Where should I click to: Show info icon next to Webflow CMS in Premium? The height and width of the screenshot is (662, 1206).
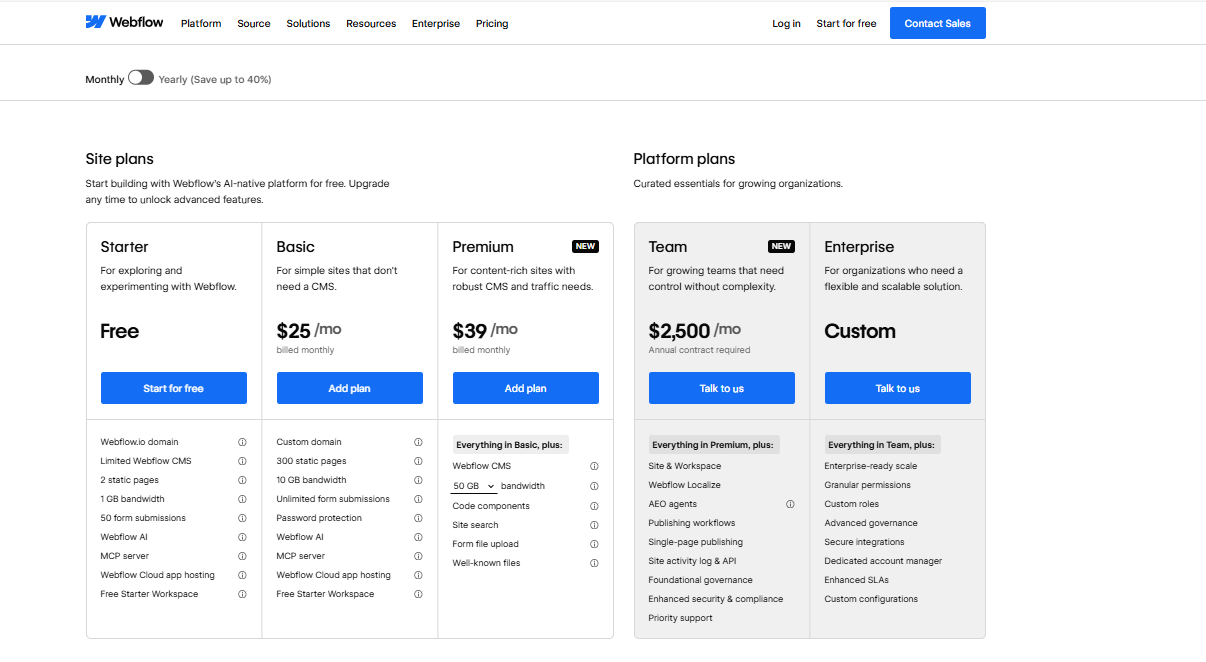594,466
